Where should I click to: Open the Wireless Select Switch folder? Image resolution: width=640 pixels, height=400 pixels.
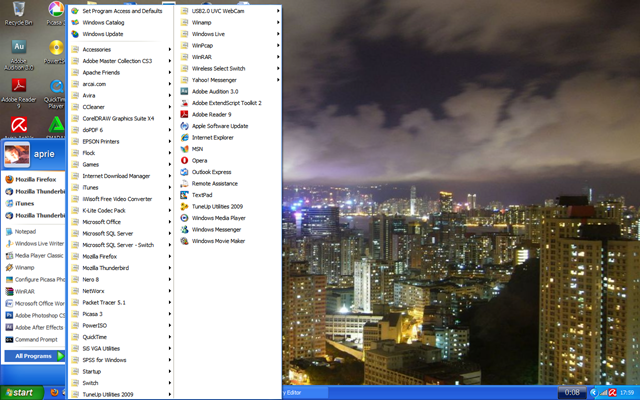click(228, 69)
